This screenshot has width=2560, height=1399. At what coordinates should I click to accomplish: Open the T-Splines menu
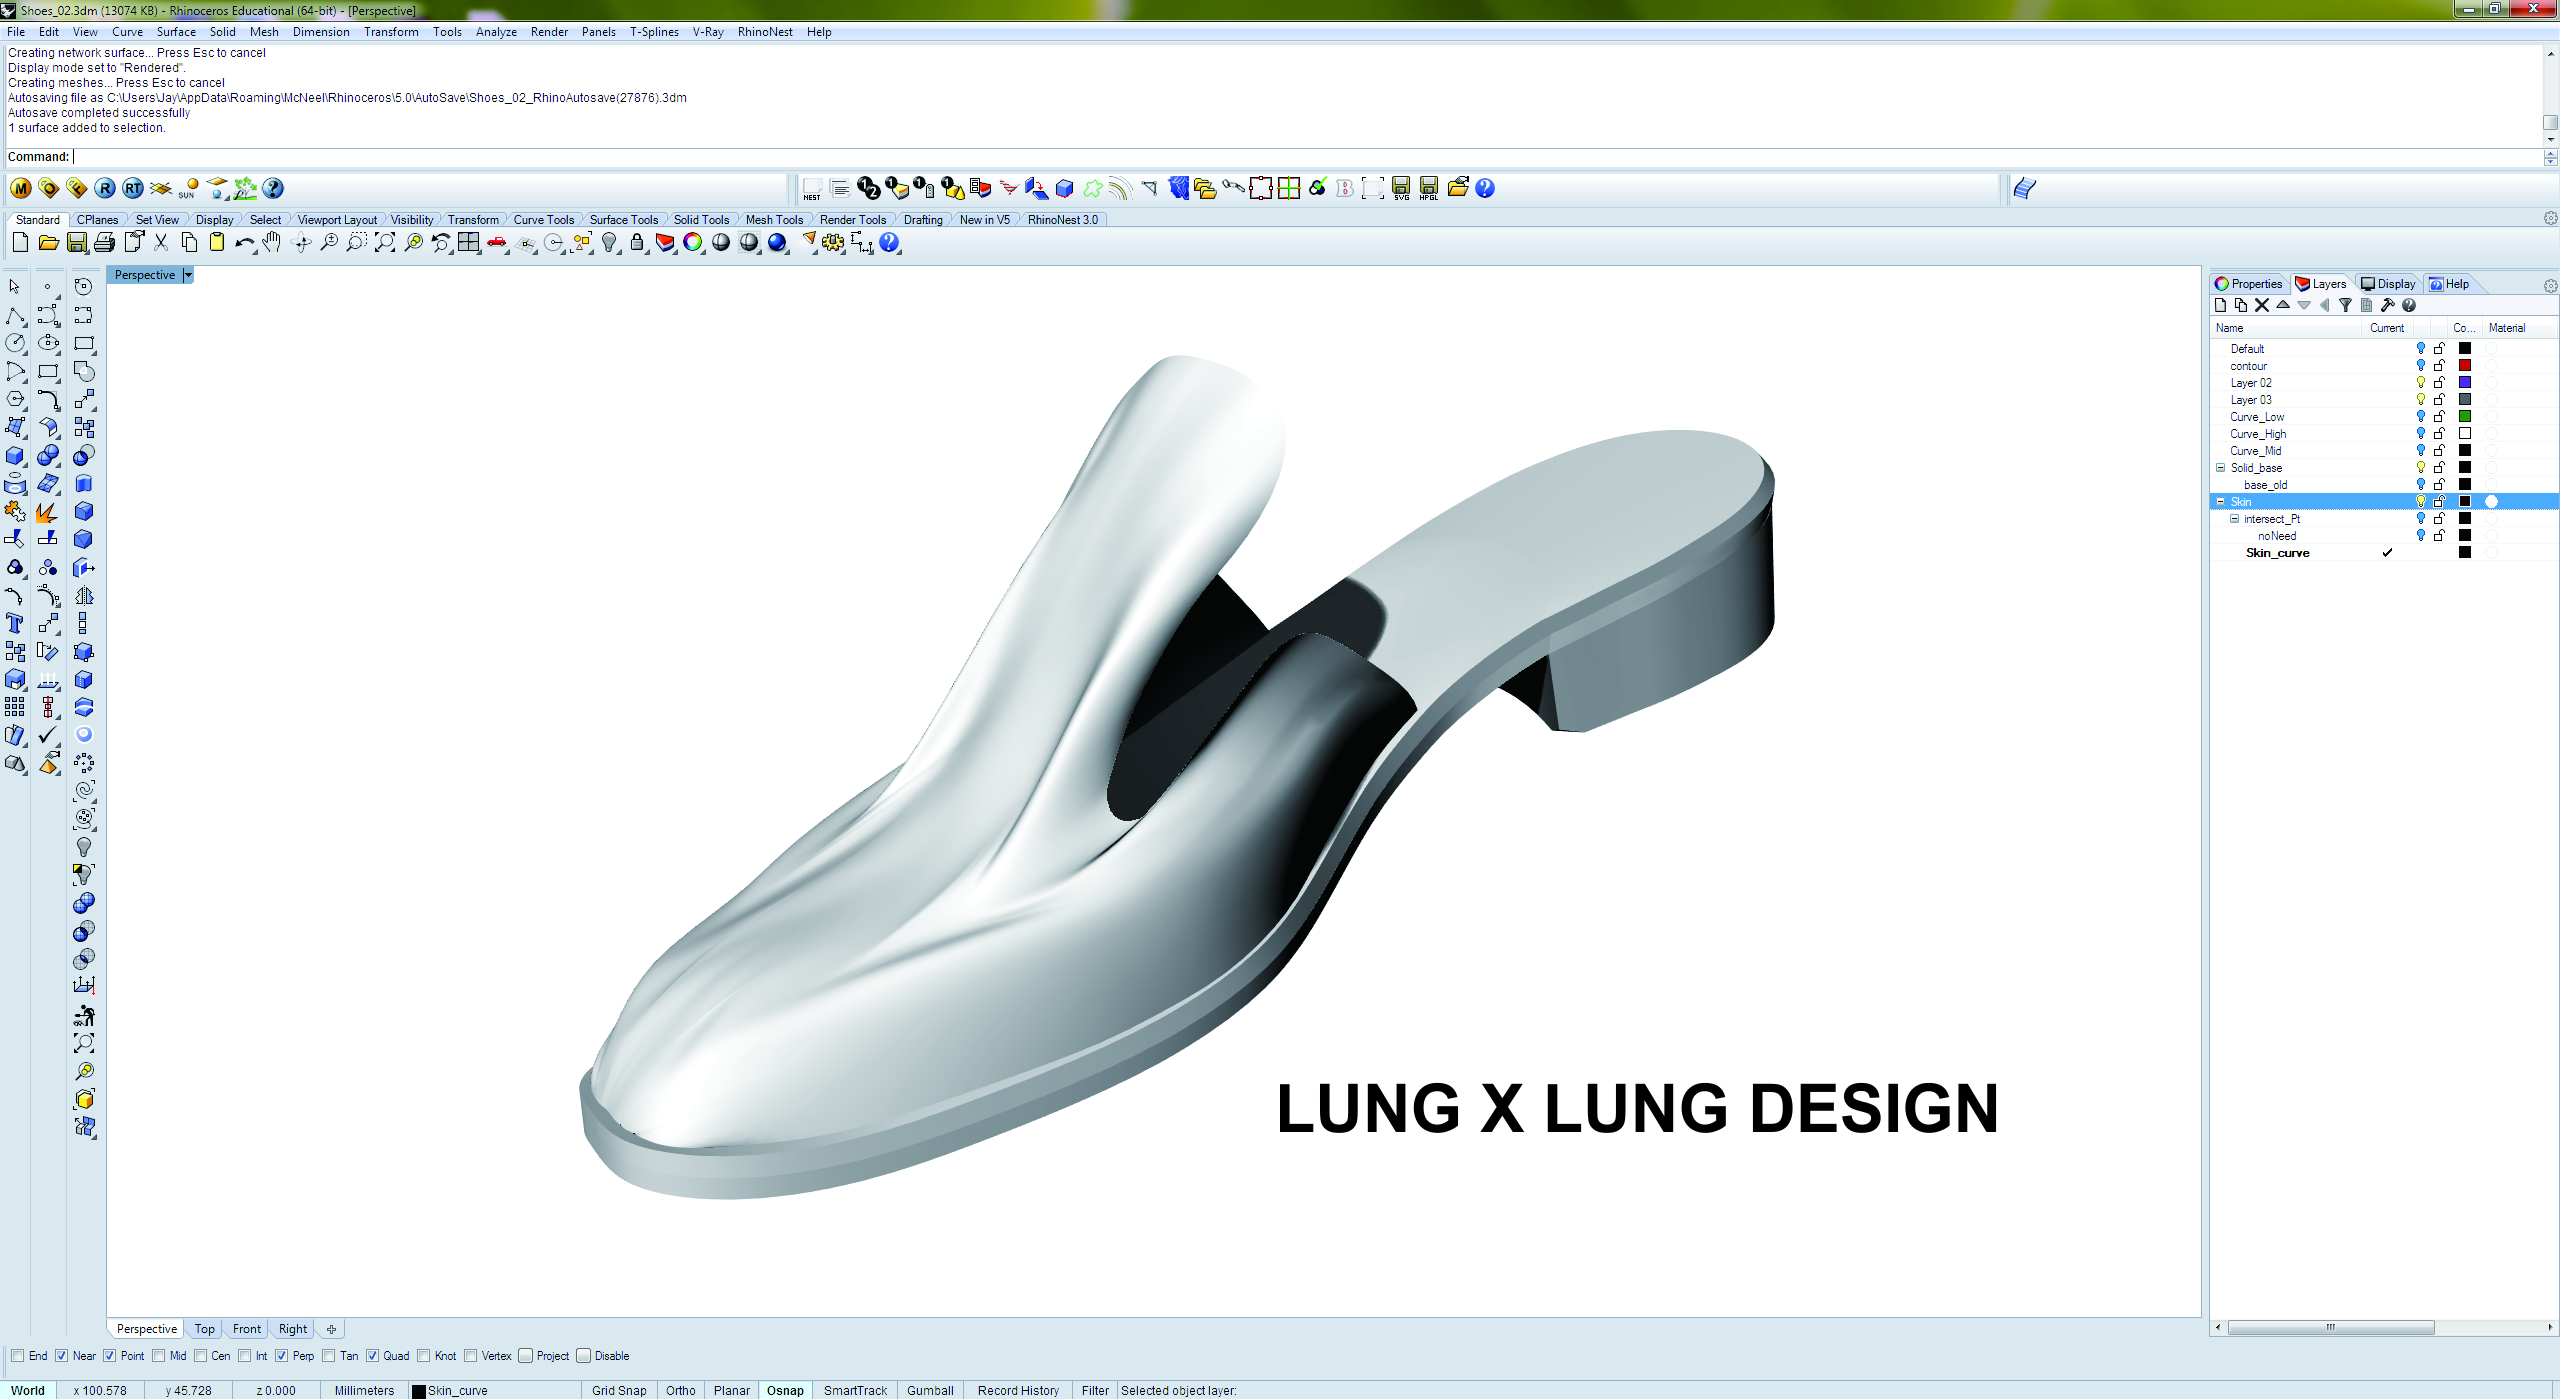pos(654,32)
